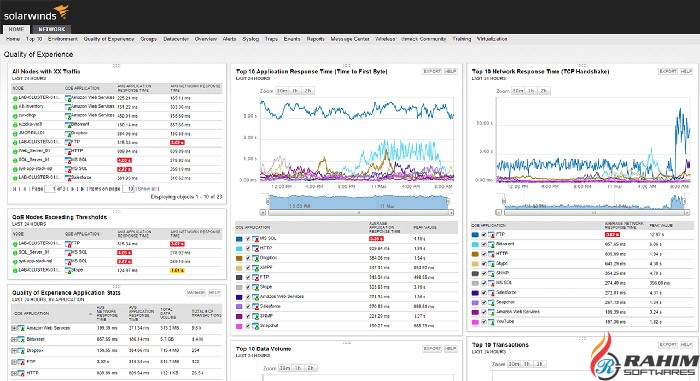Set Application Response chart zoom to 1h
700x381 pixels.
coord(295,91)
